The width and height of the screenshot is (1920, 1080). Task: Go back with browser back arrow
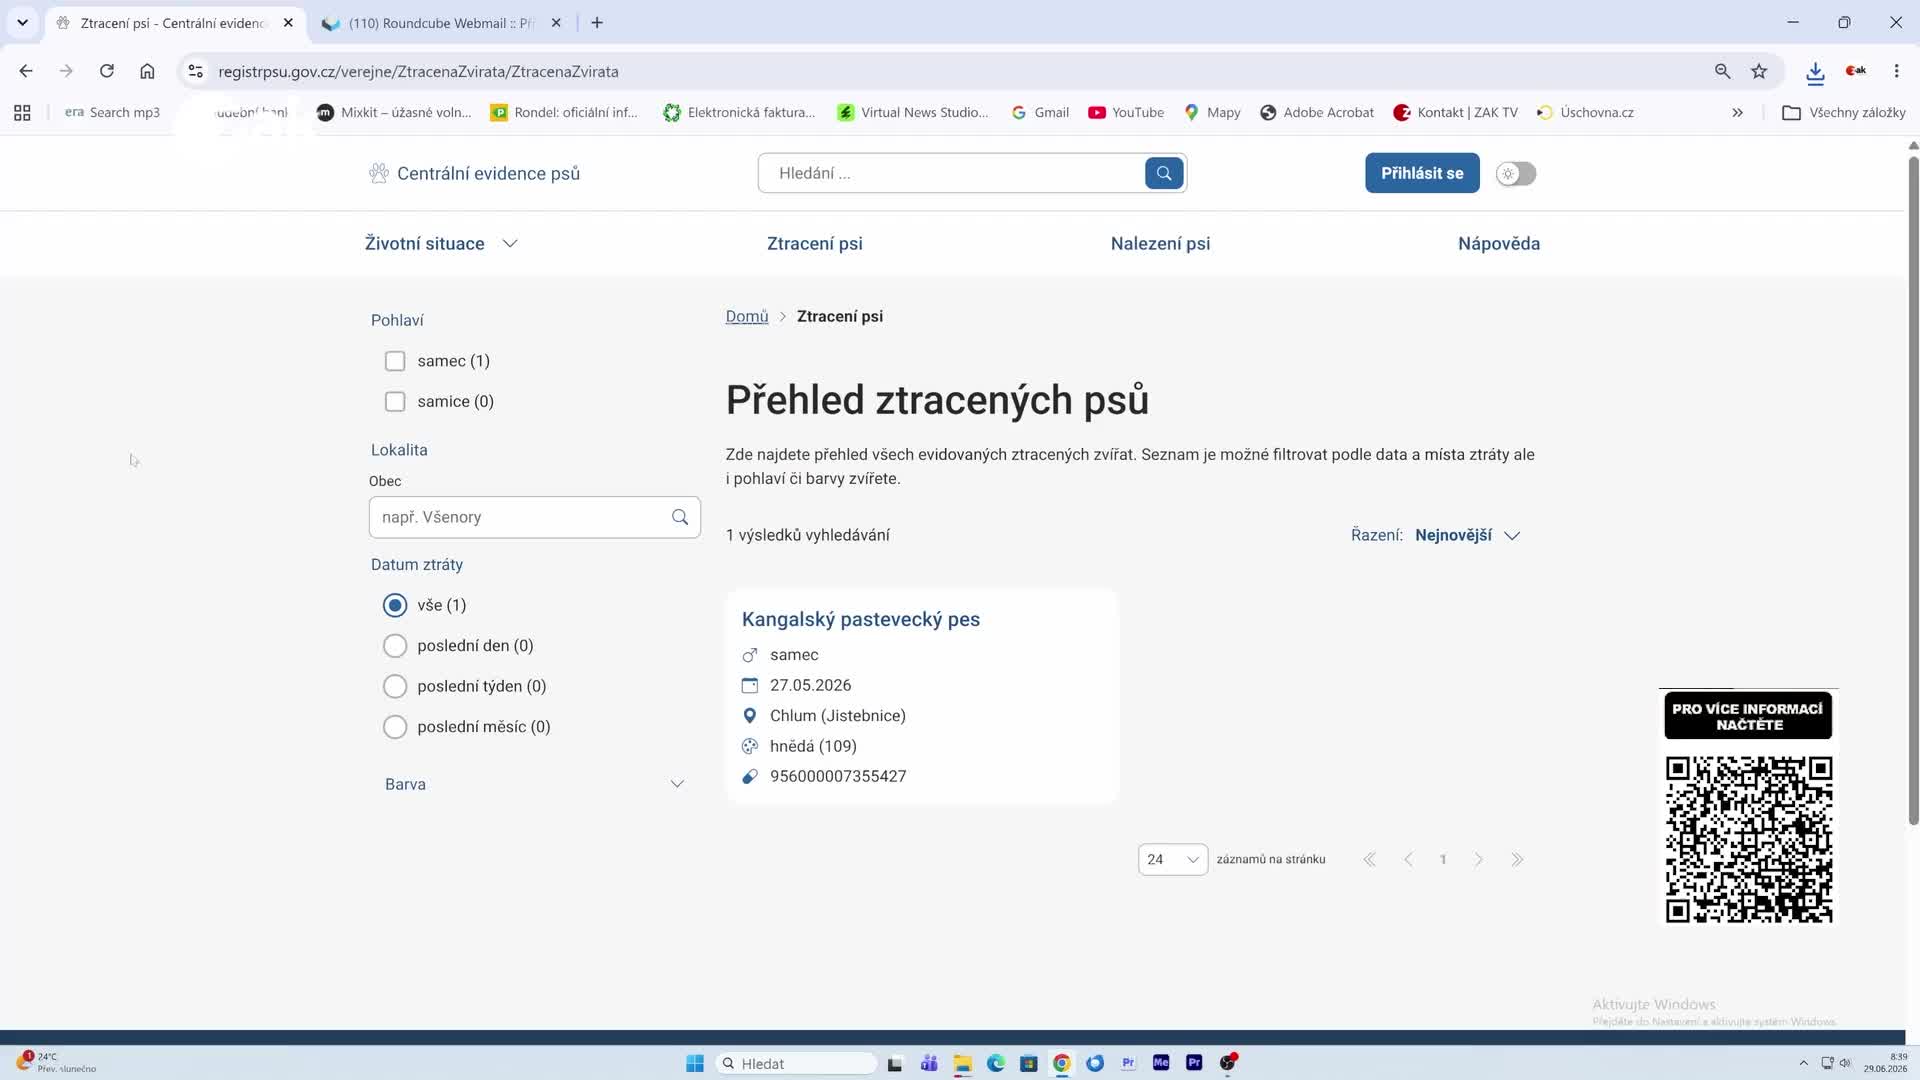pos(26,71)
